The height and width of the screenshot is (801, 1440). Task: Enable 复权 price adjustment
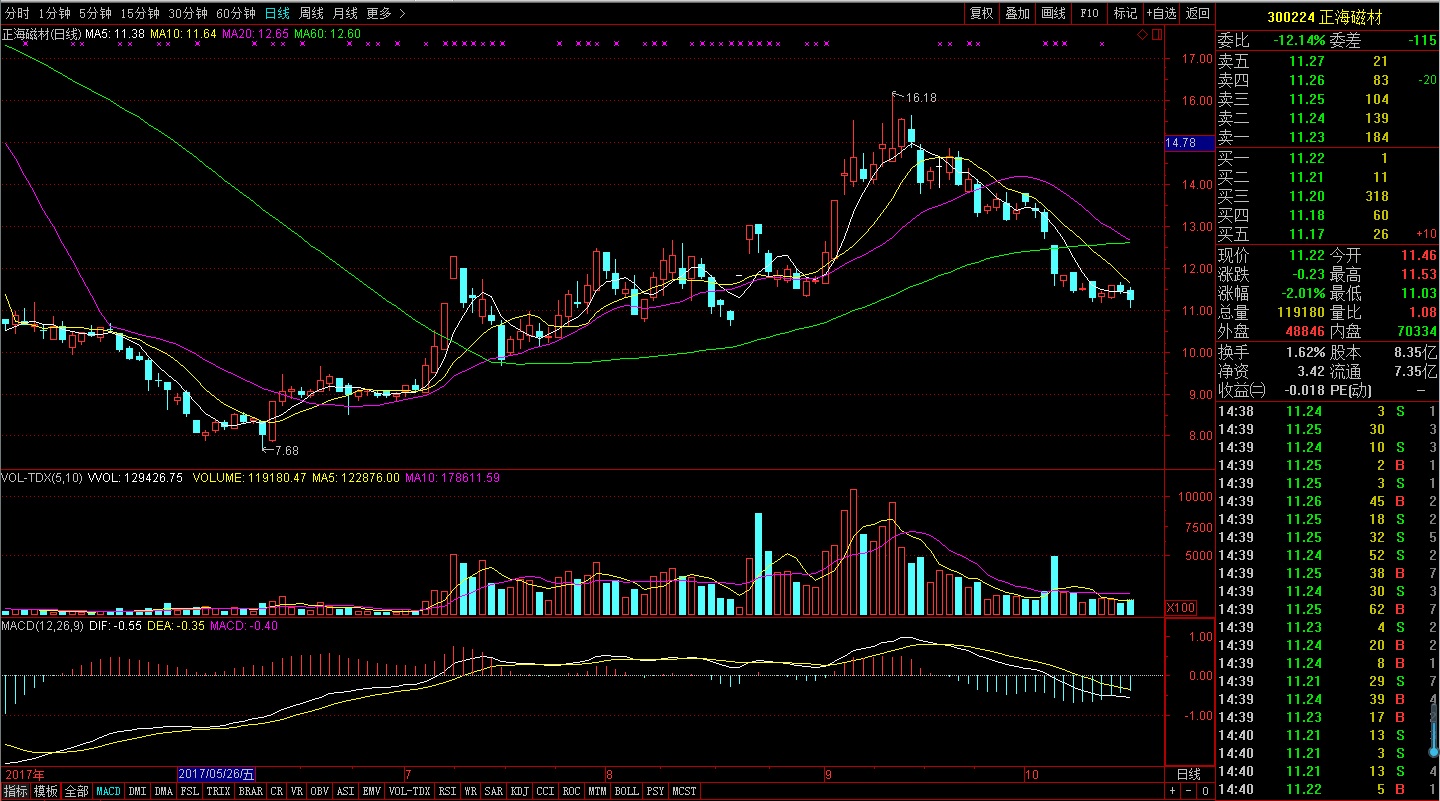pos(981,13)
